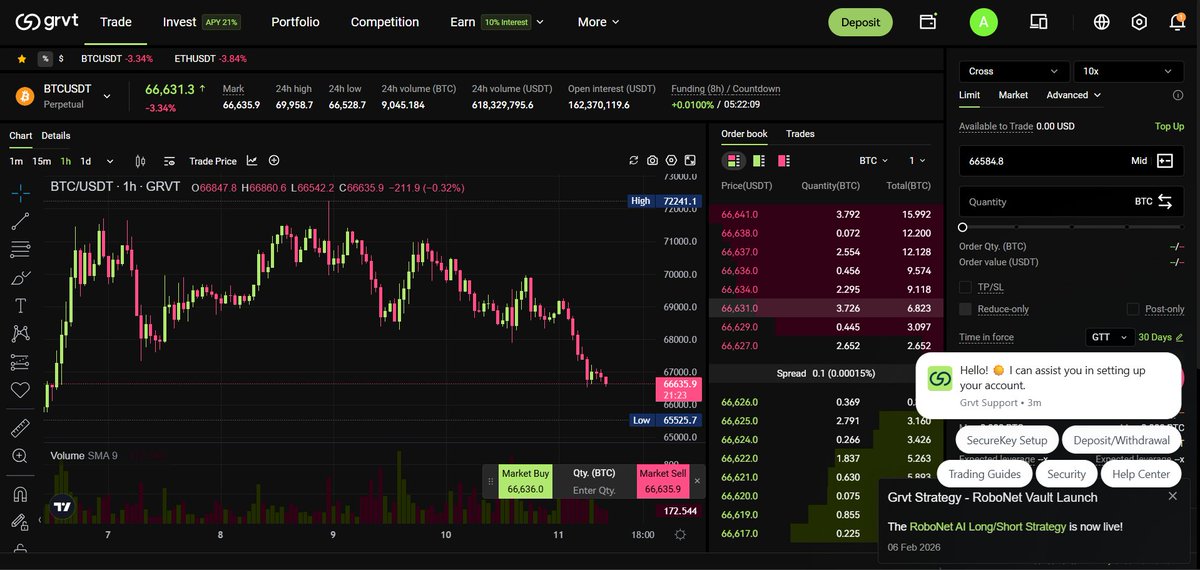The height and width of the screenshot is (570, 1200).
Task: Open the GTT time-in-force dropdown
Action: pos(1110,338)
